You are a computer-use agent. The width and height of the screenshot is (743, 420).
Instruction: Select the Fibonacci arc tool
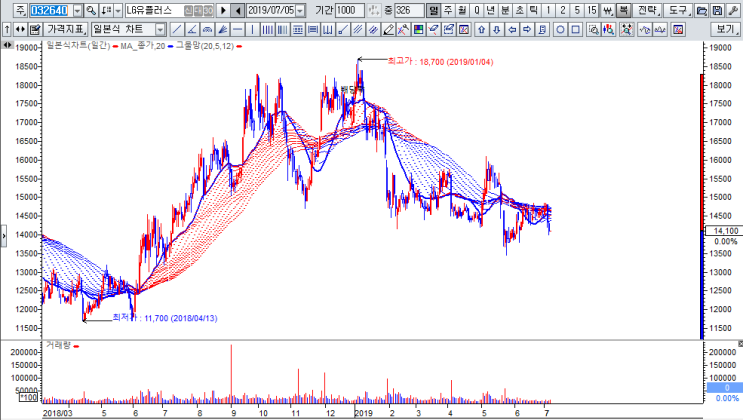click(x=207, y=30)
